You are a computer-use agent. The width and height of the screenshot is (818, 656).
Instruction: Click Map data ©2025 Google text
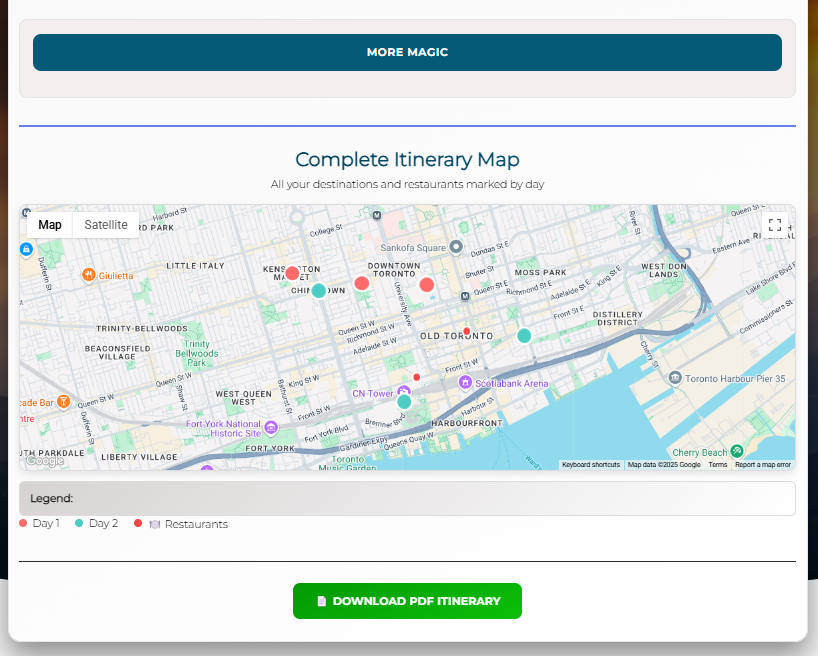(664, 464)
